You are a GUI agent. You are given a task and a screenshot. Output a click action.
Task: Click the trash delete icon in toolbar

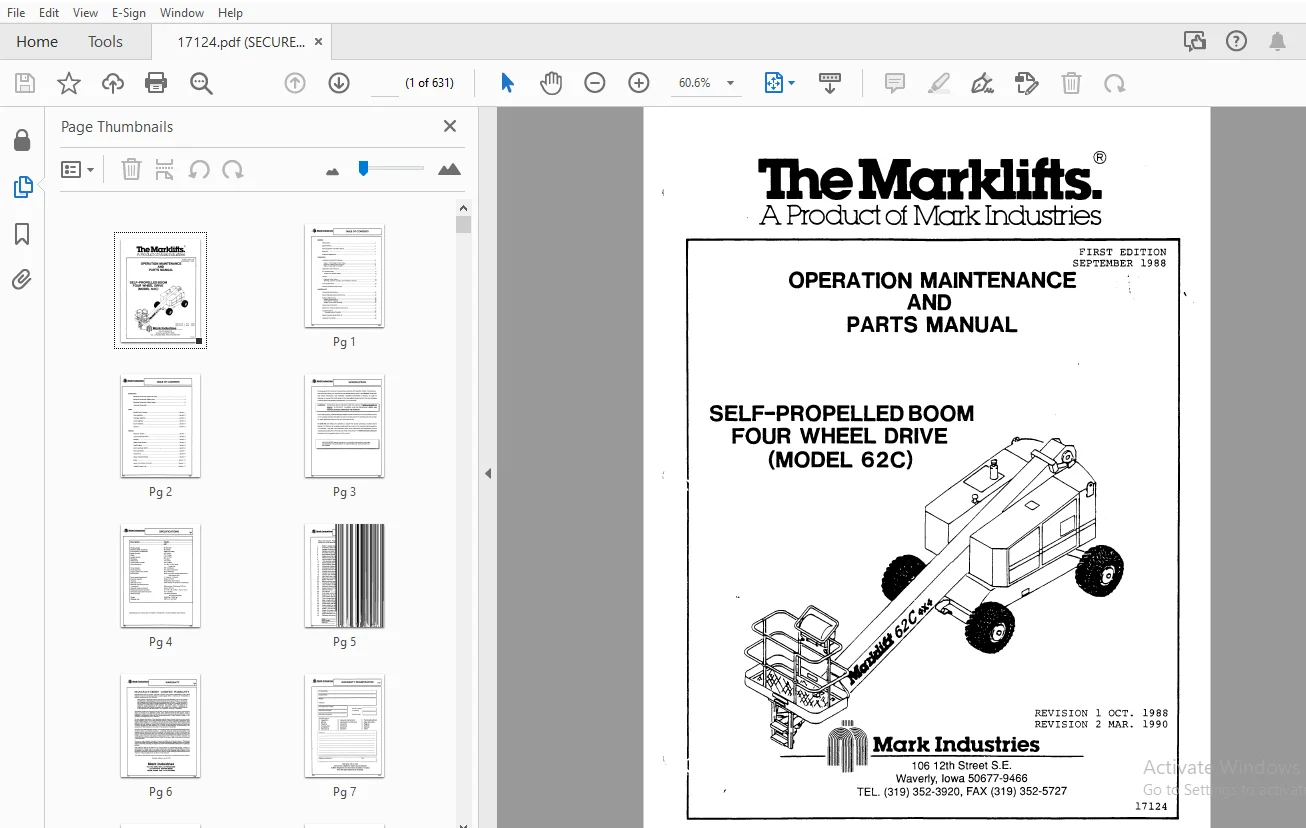[1071, 83]
